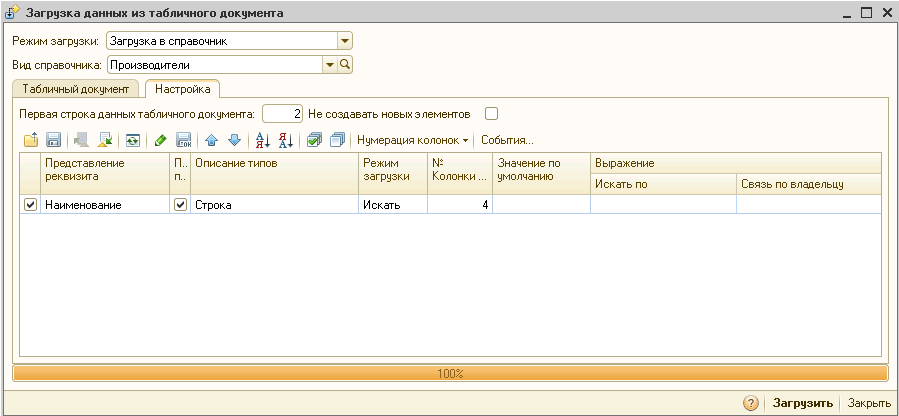
Task: Click the save settings floppy icon
Action: tap(53, 140)
